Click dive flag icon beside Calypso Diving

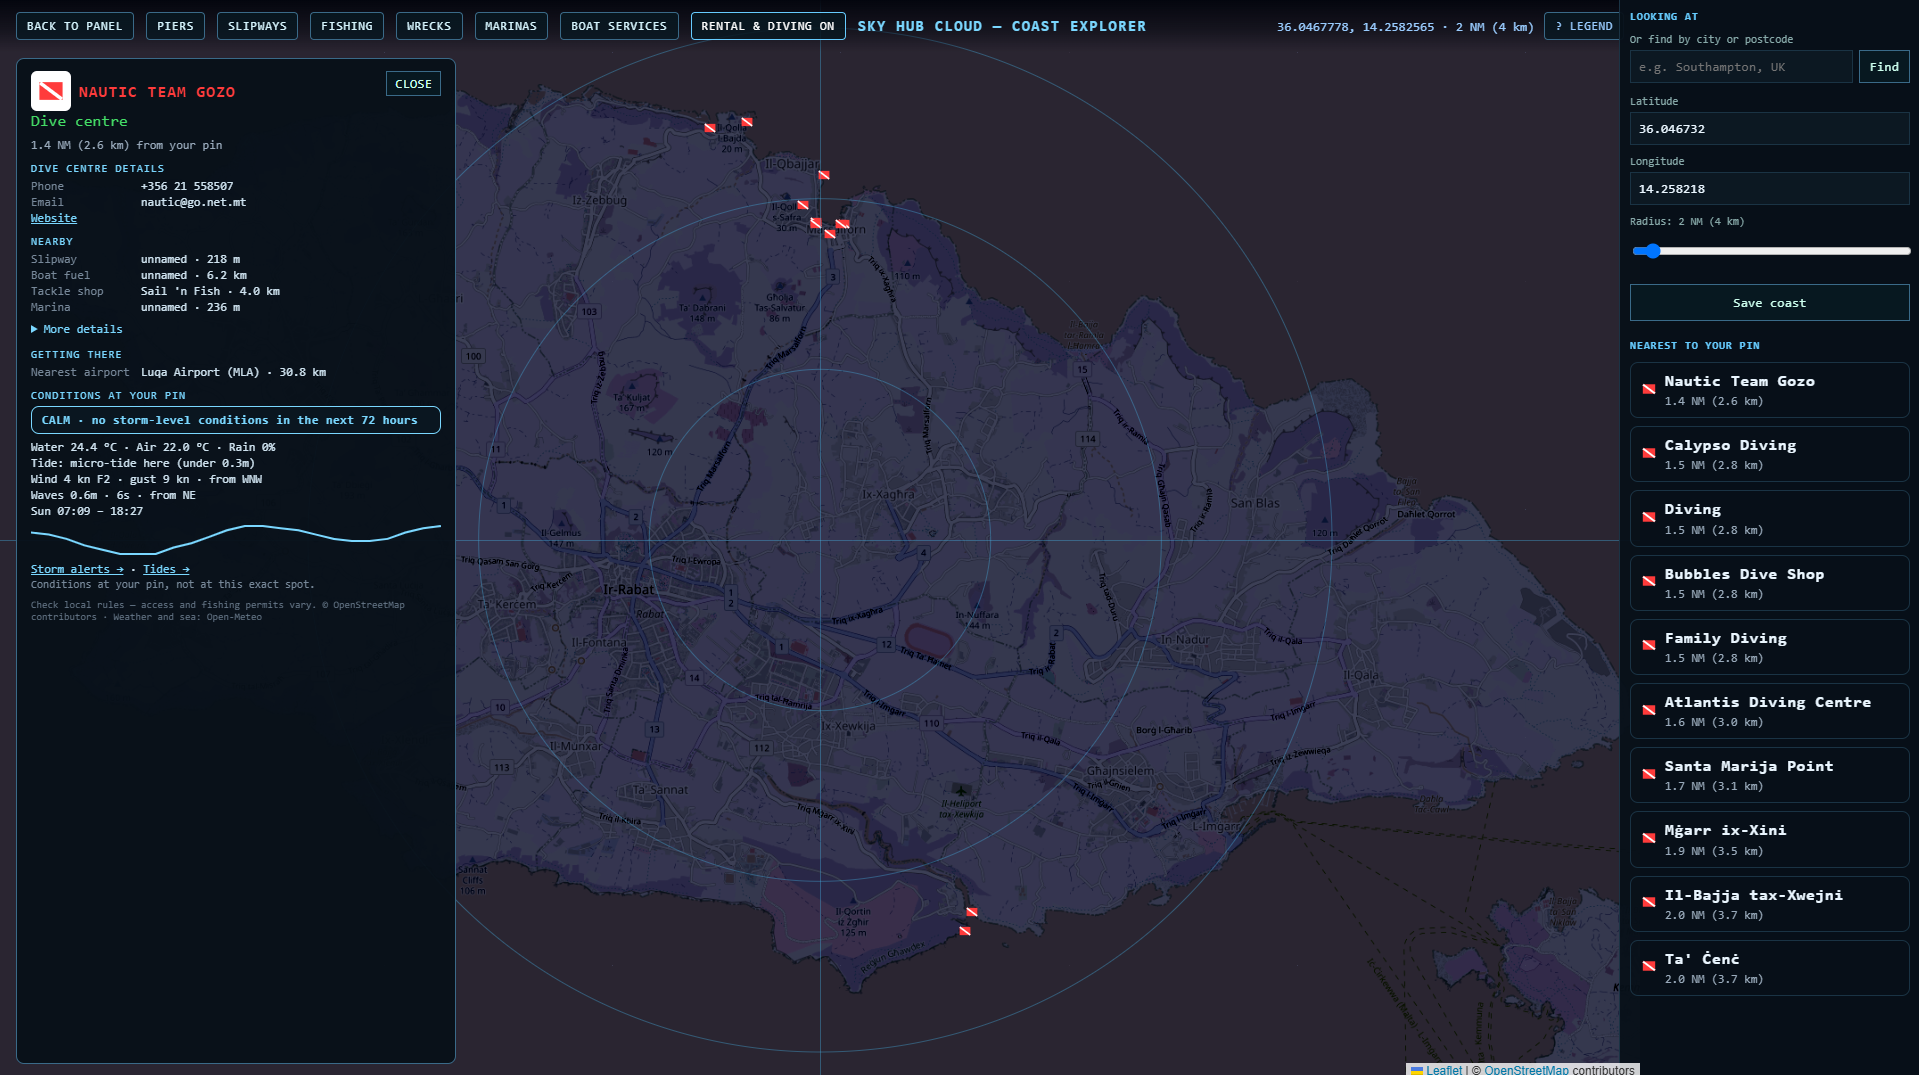coord(1648,454)
